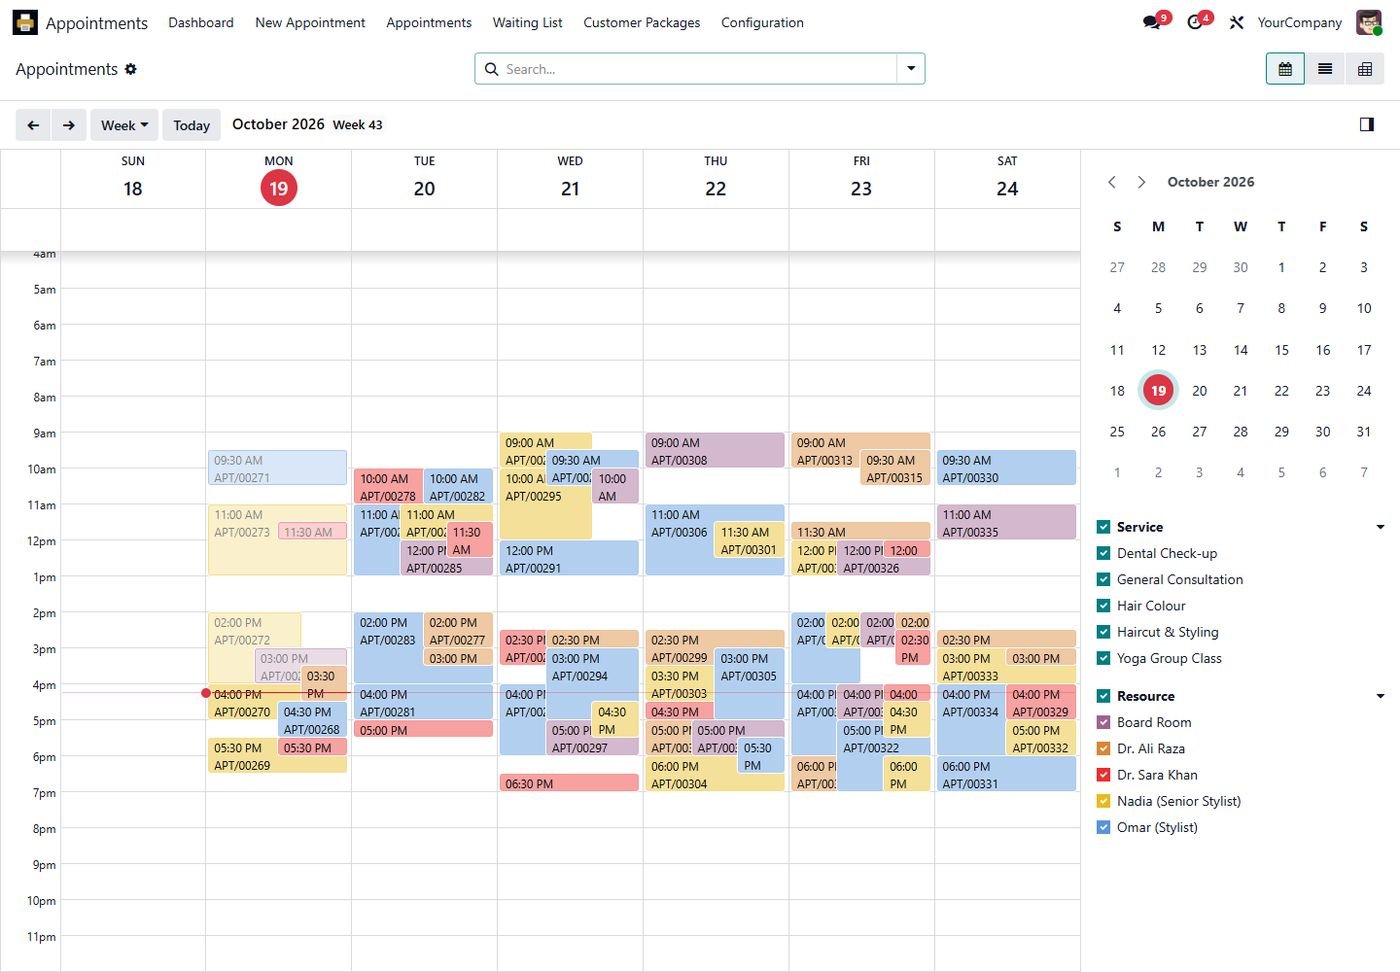Toggle the side panel icon
The image size is (1400, 972).
[1367, 124]
